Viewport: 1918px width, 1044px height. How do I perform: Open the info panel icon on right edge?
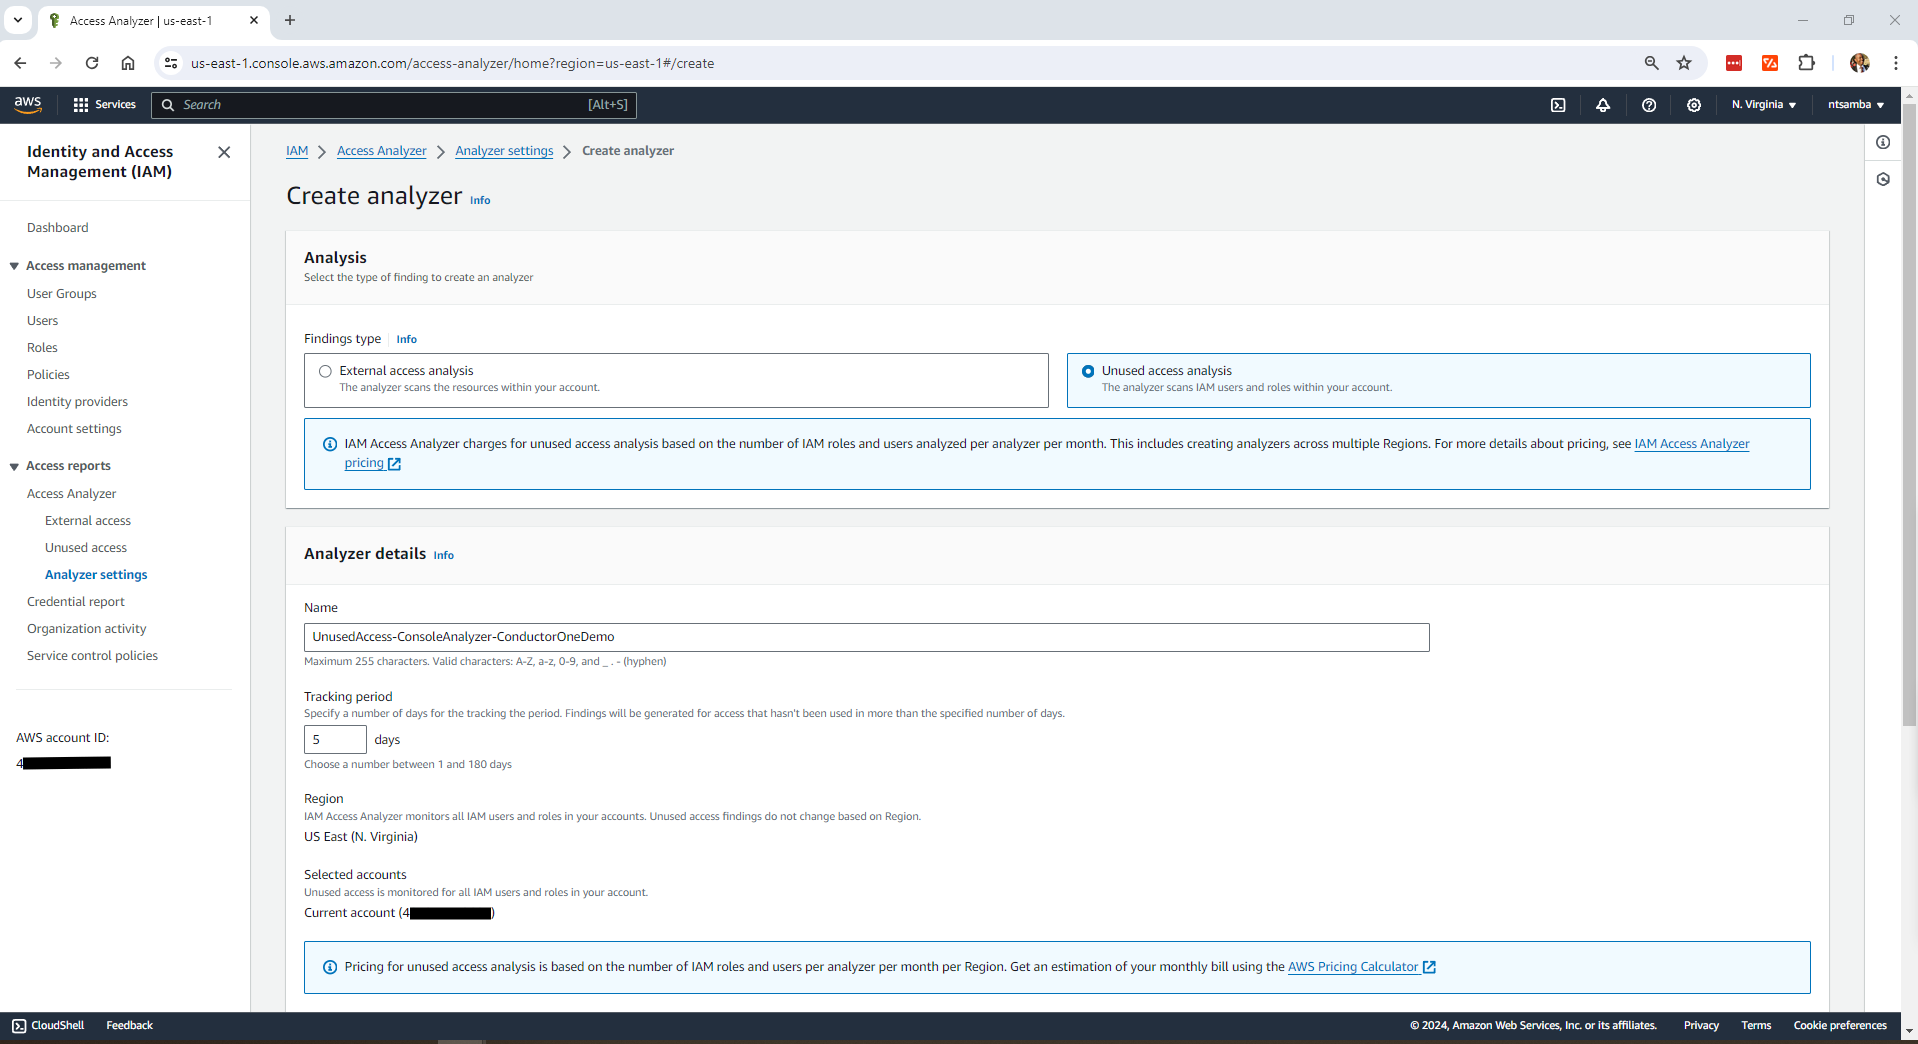click(x=1883, y=142)
